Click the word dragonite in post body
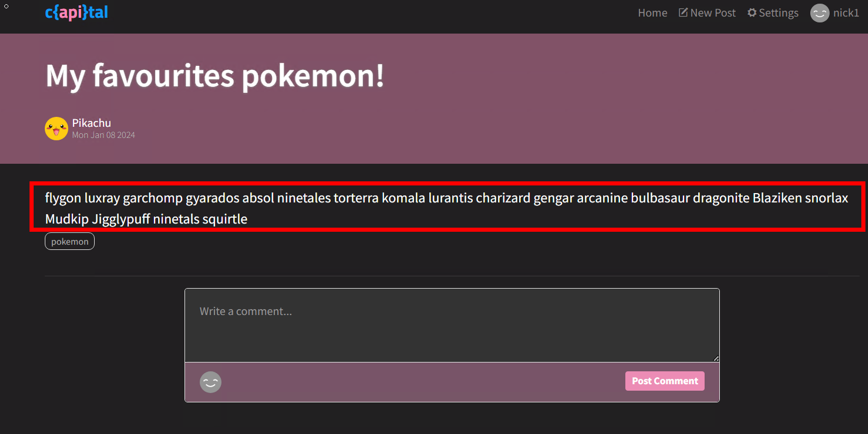 pos(721,198)
